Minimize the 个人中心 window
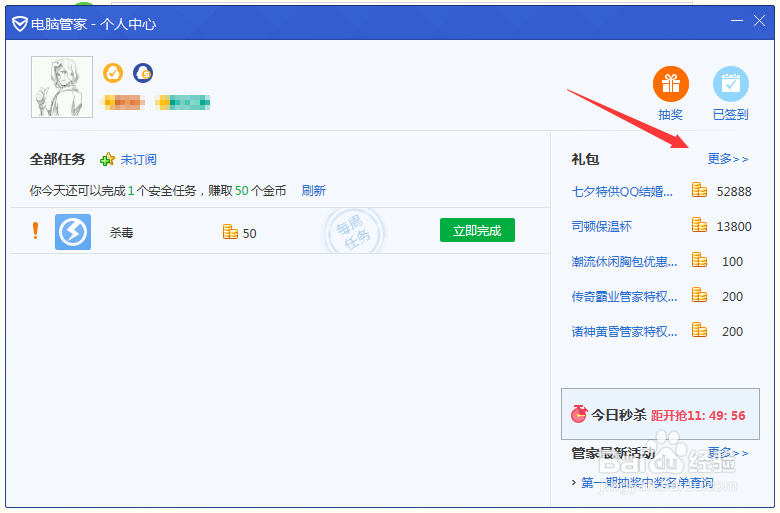This screenshot has width=780, height=513. click(x=737, y=21)
